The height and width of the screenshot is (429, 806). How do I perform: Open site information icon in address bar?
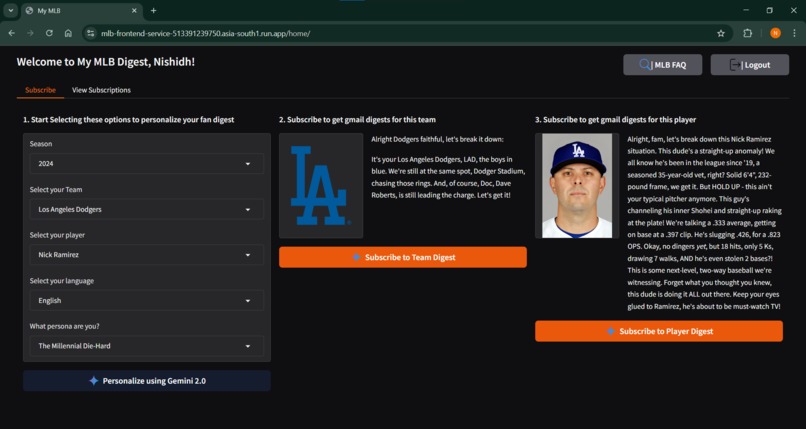click(91, 33)
